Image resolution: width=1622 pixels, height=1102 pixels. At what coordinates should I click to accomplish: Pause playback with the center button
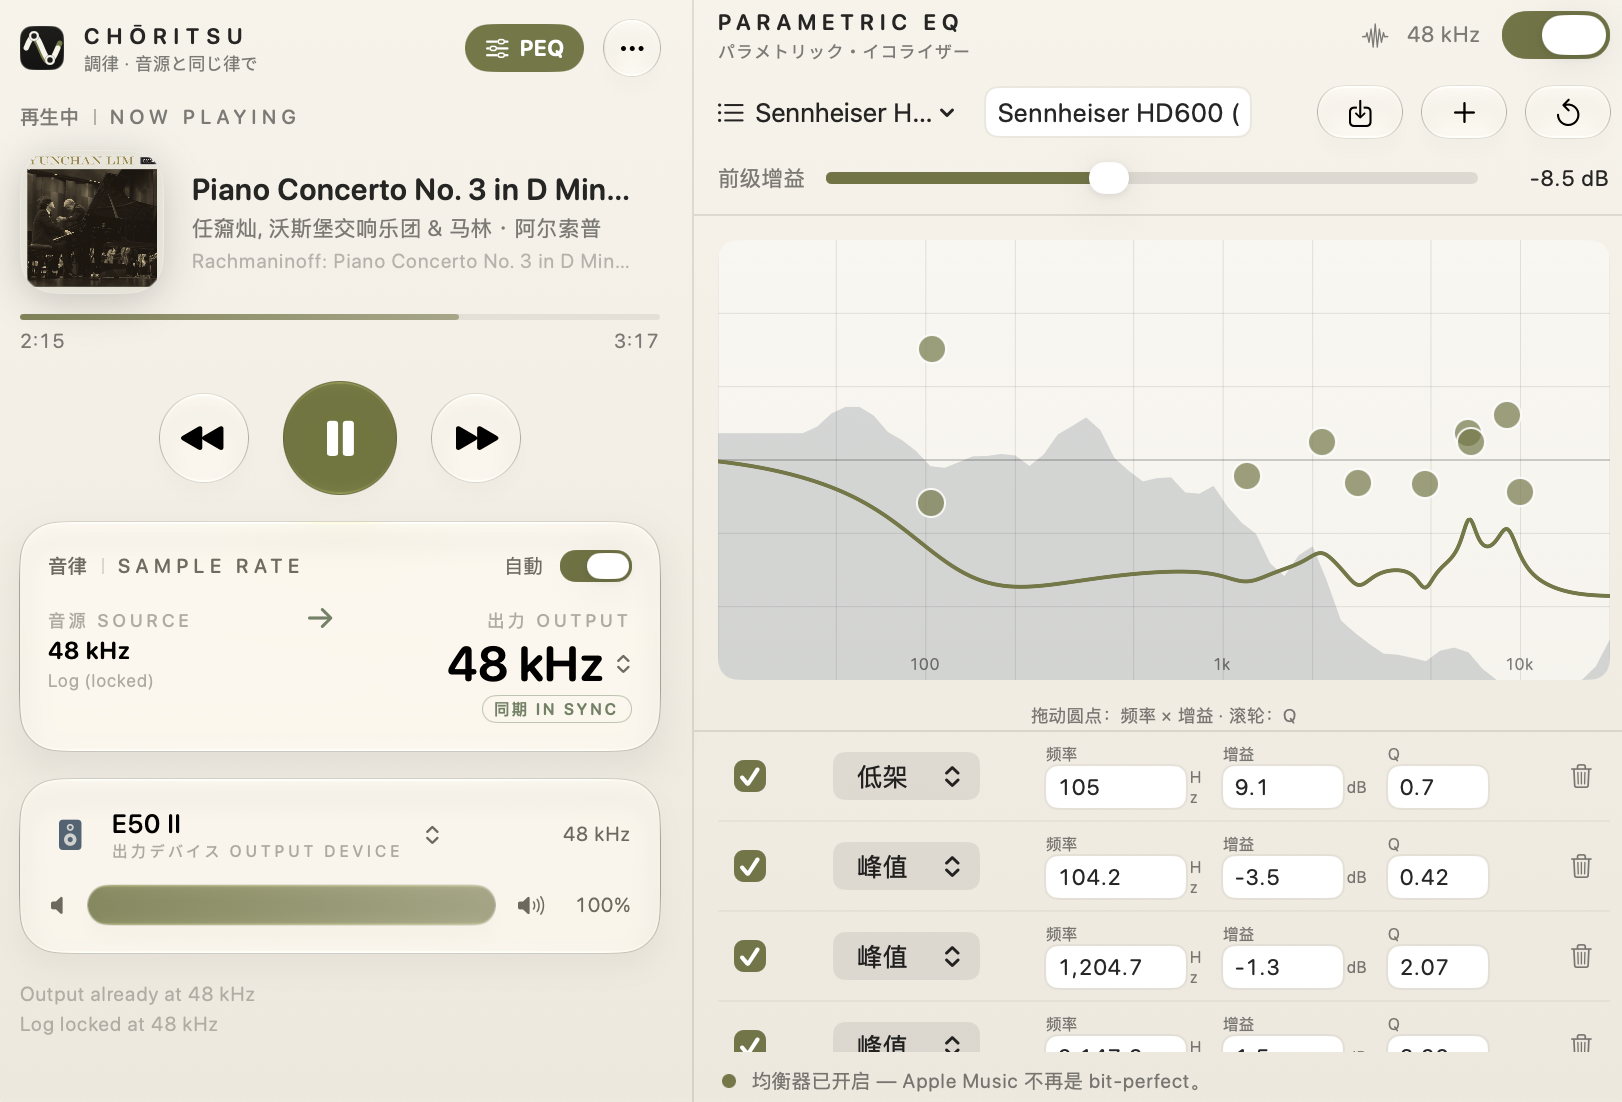point(340,438)
